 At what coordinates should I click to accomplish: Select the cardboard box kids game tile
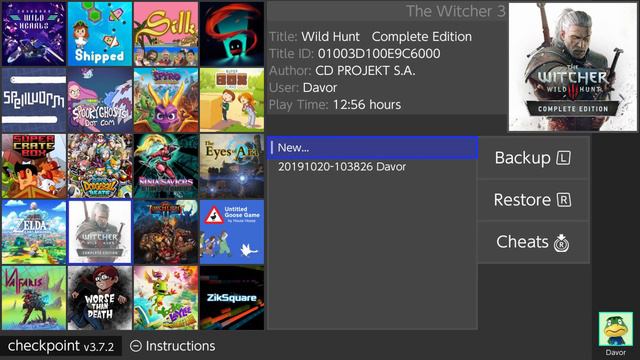click(x=232, y=100)
